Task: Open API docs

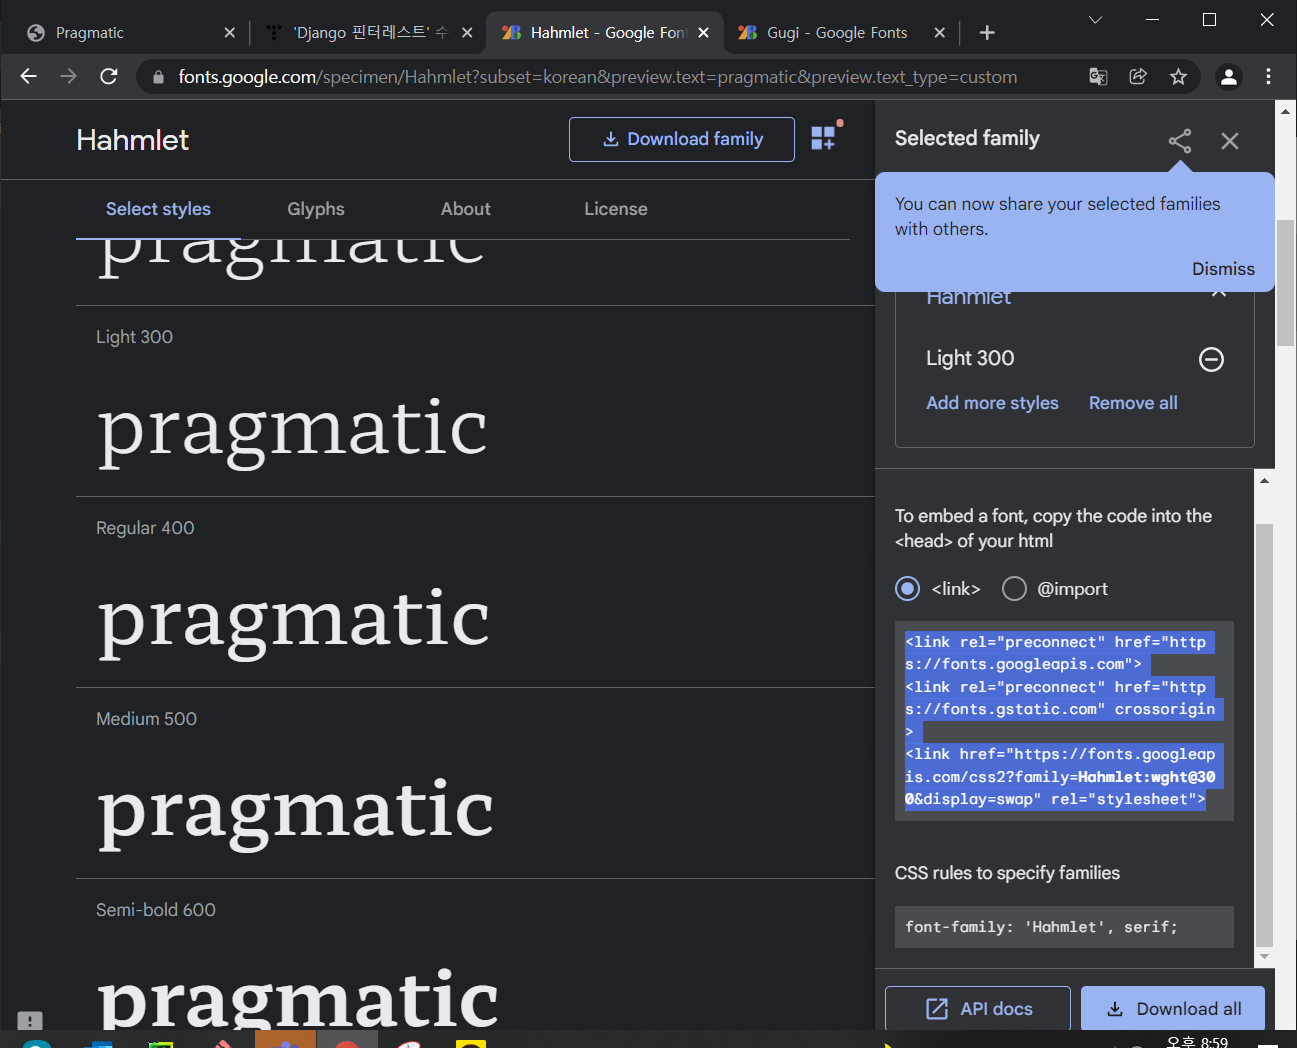Action: pos(978,1008)
